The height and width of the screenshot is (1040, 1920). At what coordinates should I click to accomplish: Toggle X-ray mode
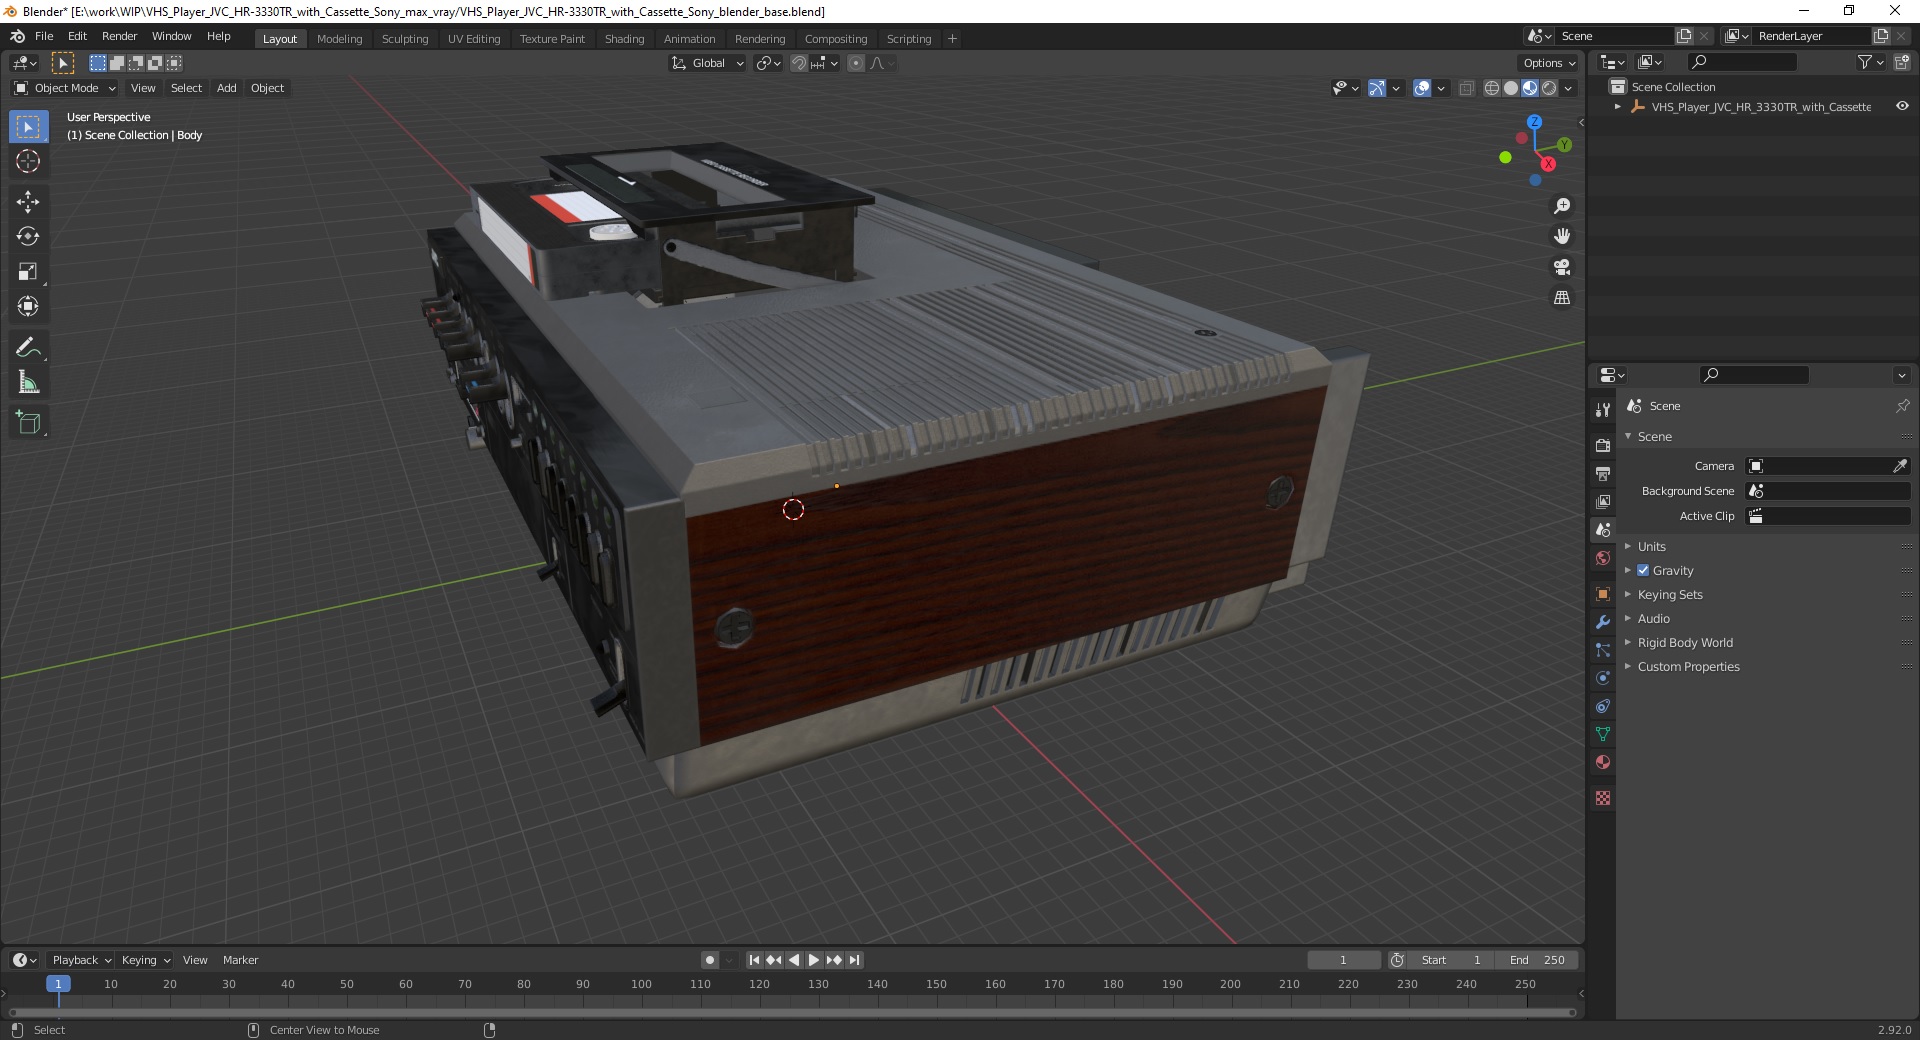[x=1466, y=88]
